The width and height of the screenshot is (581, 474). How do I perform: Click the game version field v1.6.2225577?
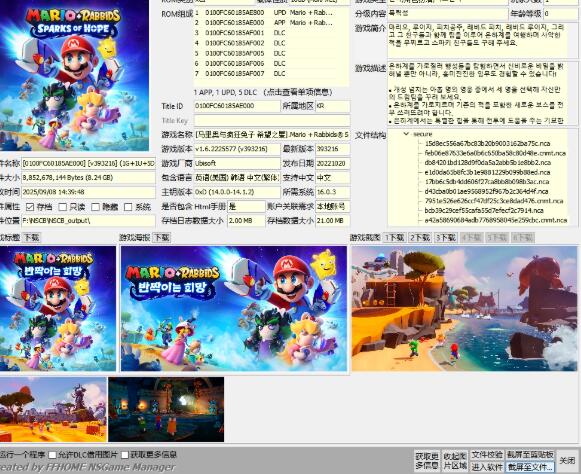[x=237, y=149]
